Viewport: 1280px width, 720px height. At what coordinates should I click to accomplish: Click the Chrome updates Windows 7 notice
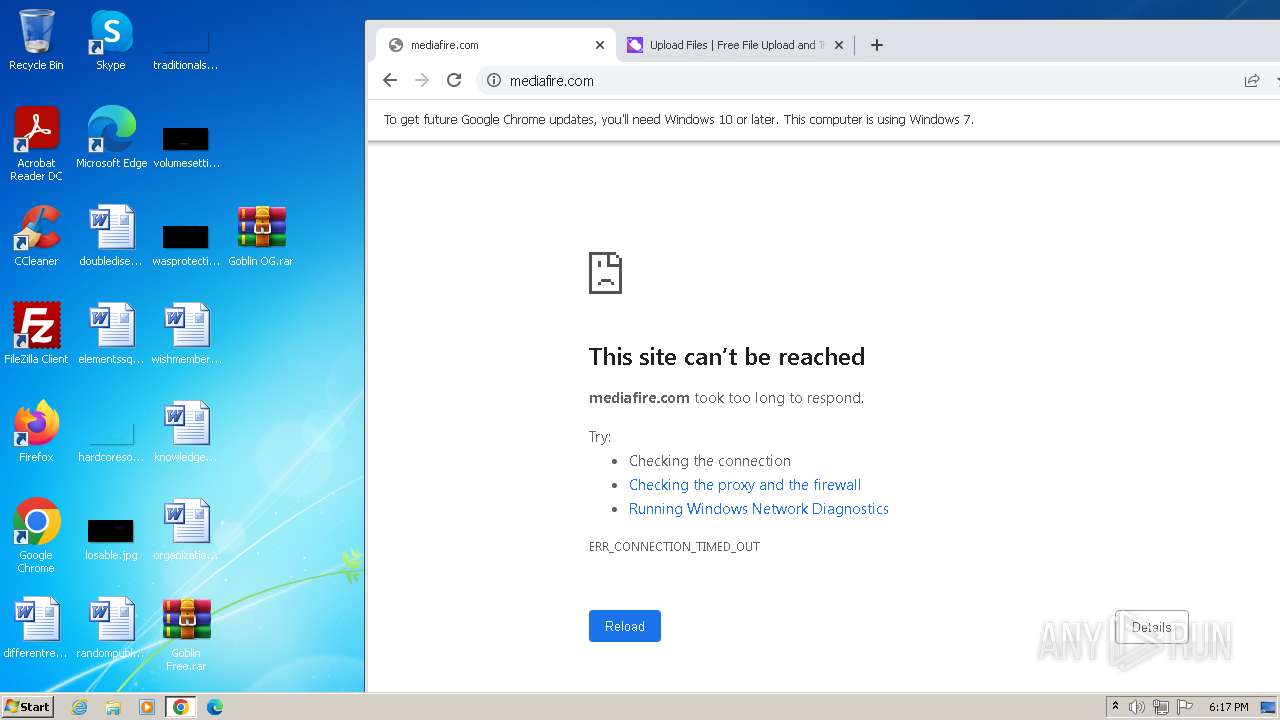[679, 120]
